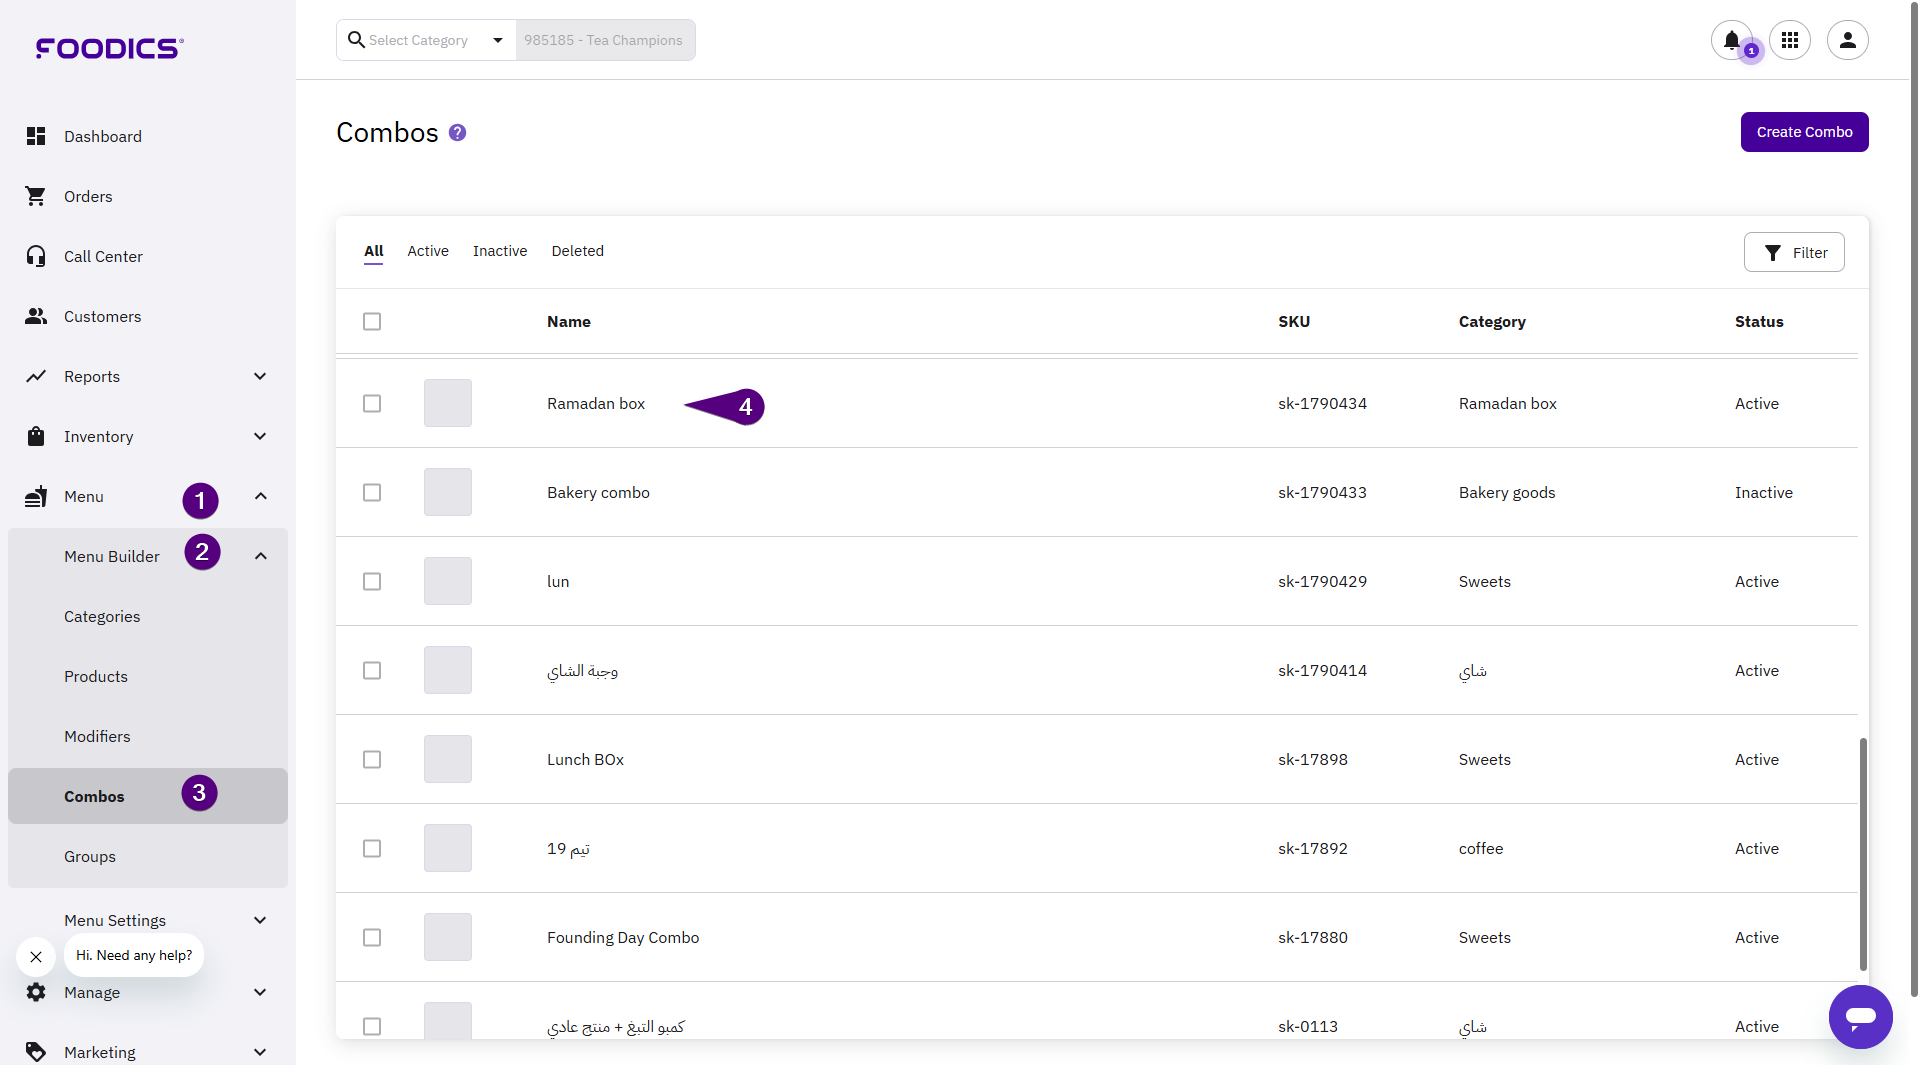Check the Ramadan box row checkbox

point(372,403)
